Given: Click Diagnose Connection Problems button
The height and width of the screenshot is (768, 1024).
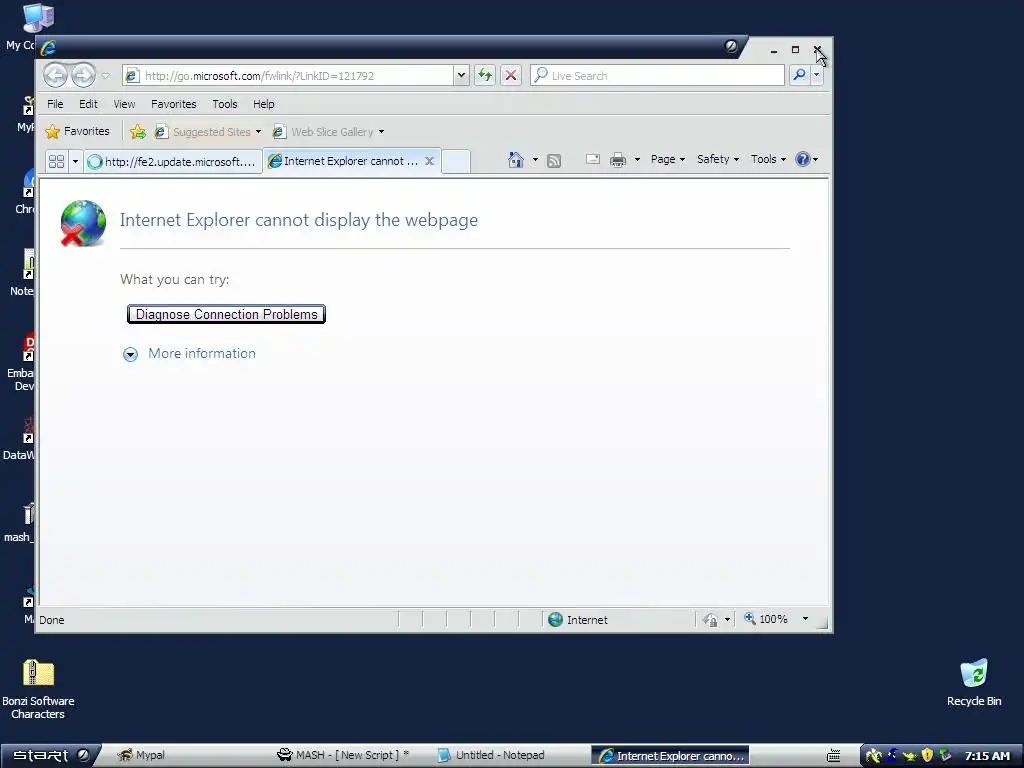Looking at the screenshot, I should coord(226,314).
